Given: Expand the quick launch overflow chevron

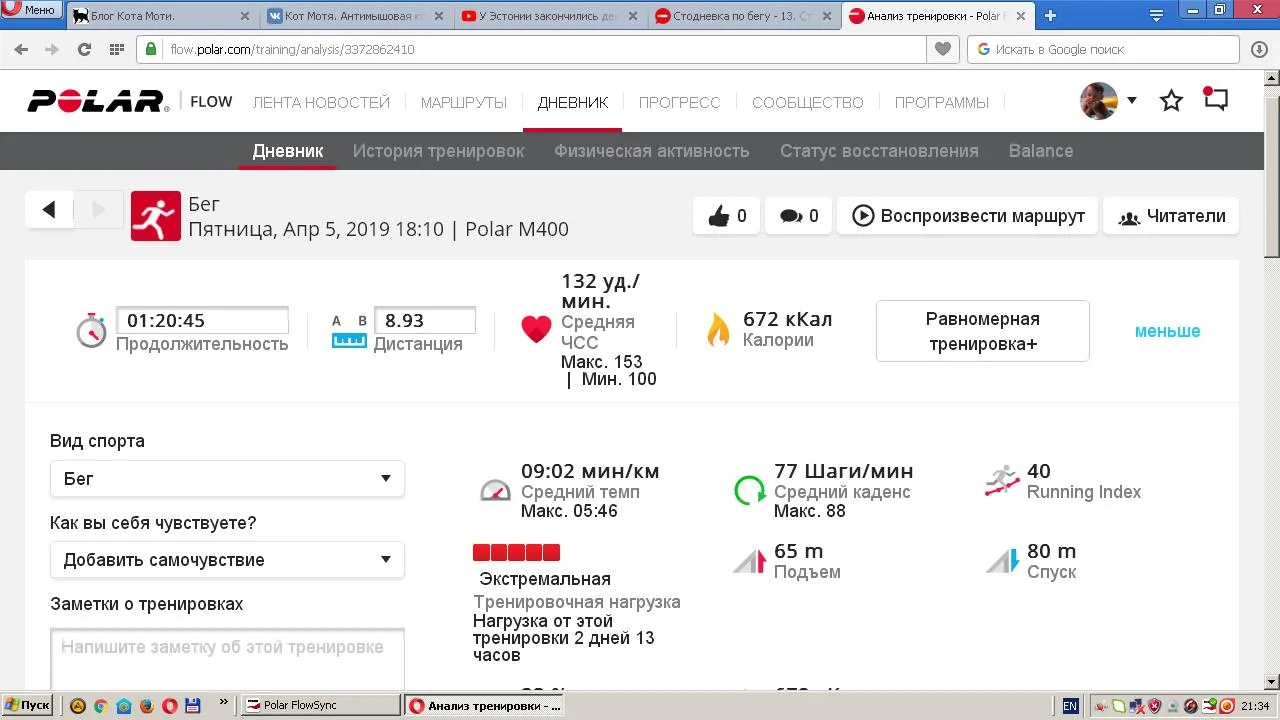Looking at the screenshot, I should [x=223, y=703].
